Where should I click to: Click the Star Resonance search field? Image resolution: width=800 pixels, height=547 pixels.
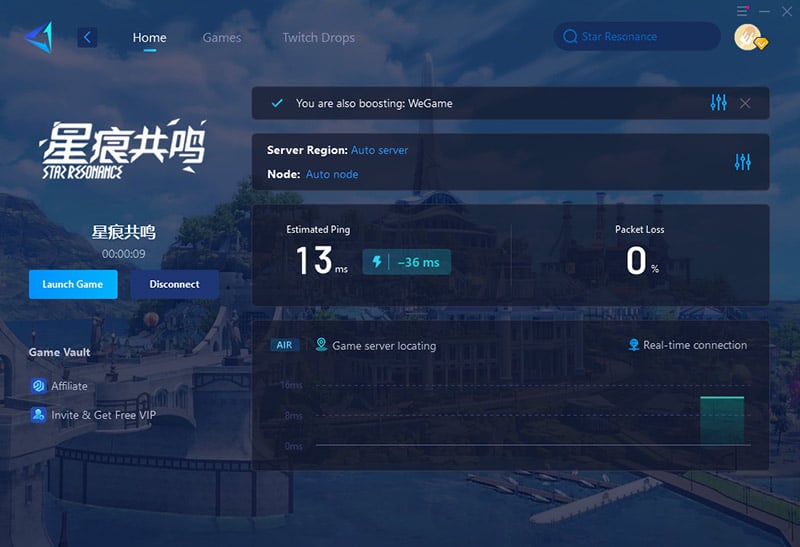point(637,36)
